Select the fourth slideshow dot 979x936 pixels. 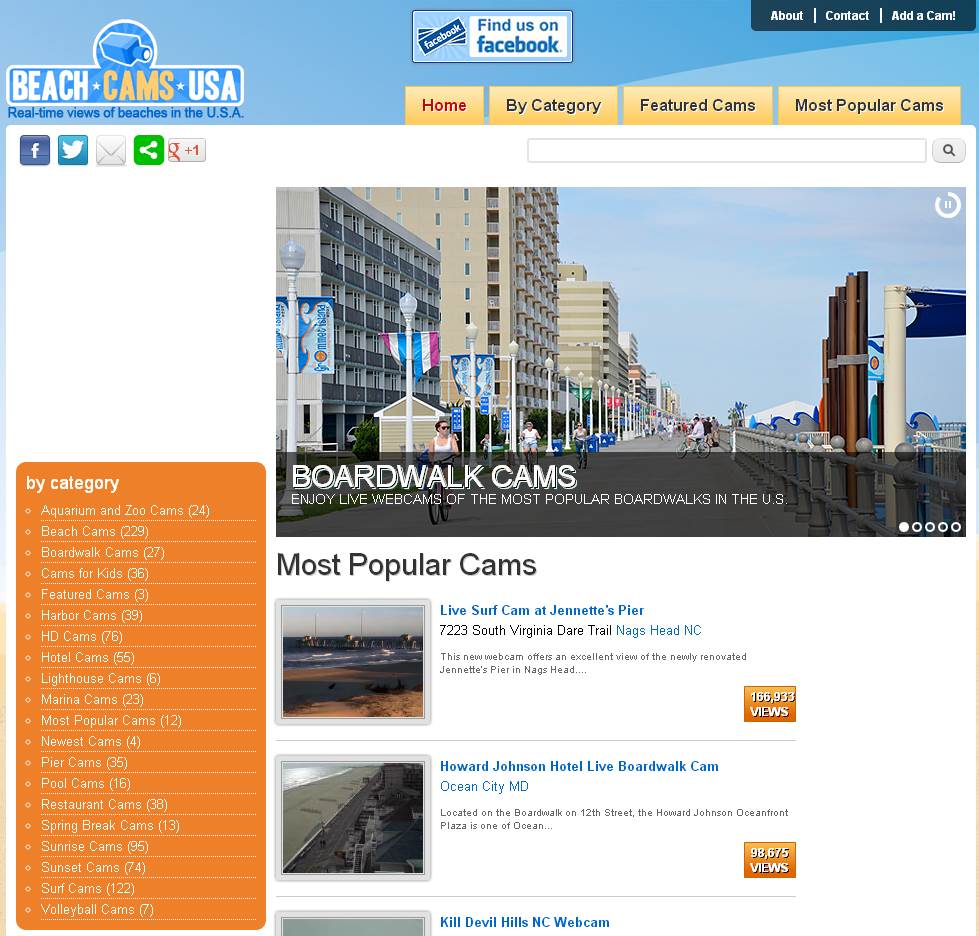tap(943, 527)
